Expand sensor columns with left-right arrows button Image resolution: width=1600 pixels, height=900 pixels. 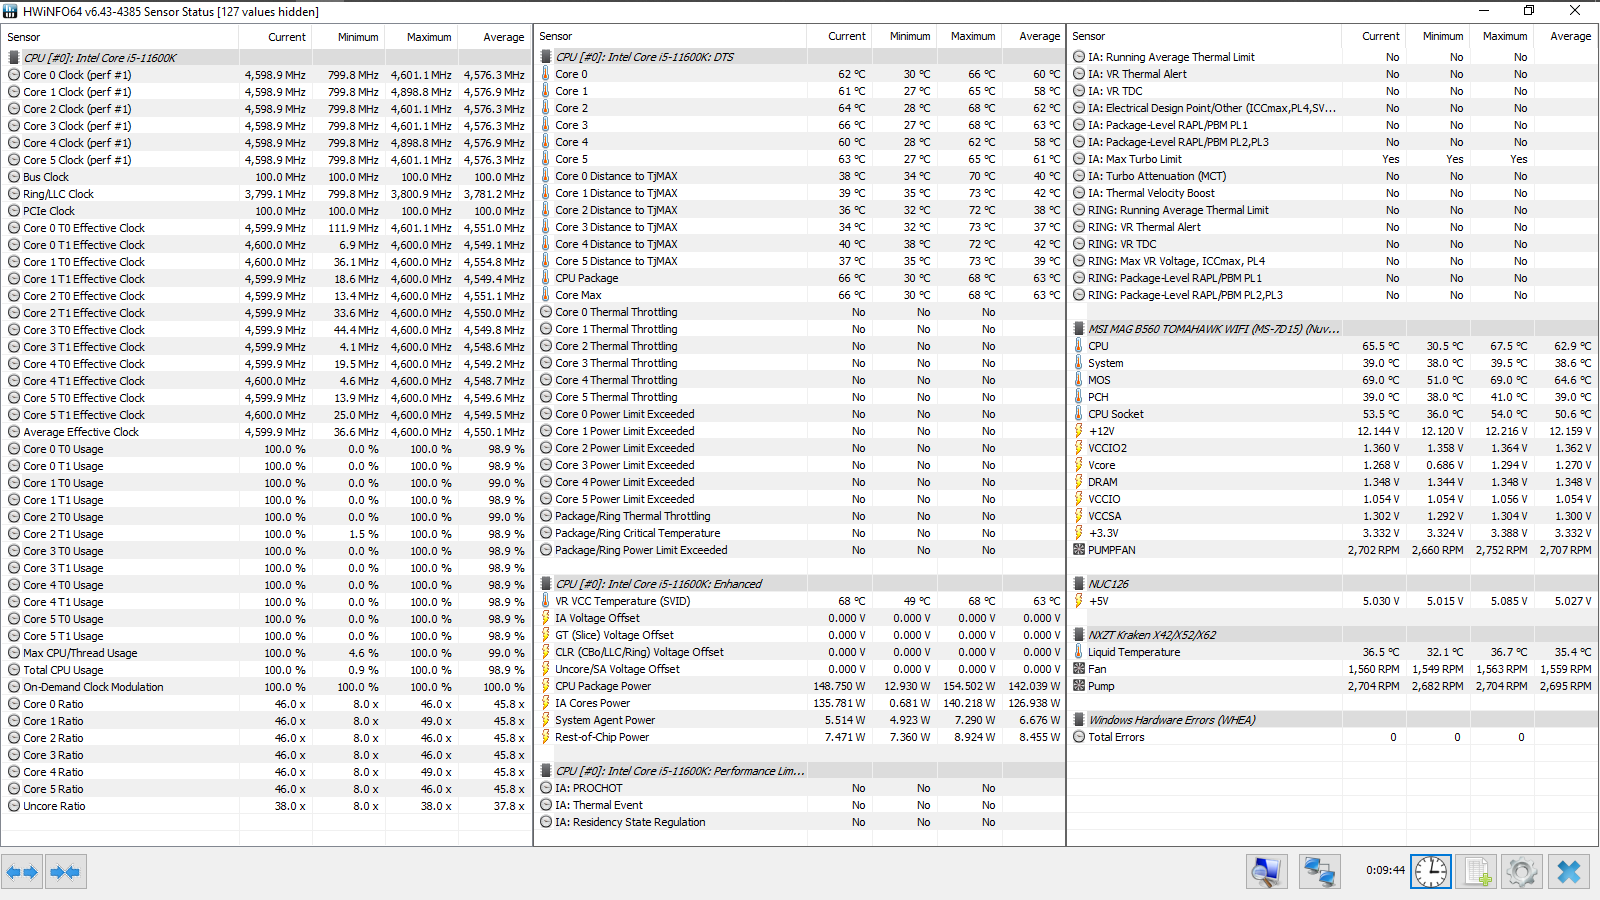(22, 872)
